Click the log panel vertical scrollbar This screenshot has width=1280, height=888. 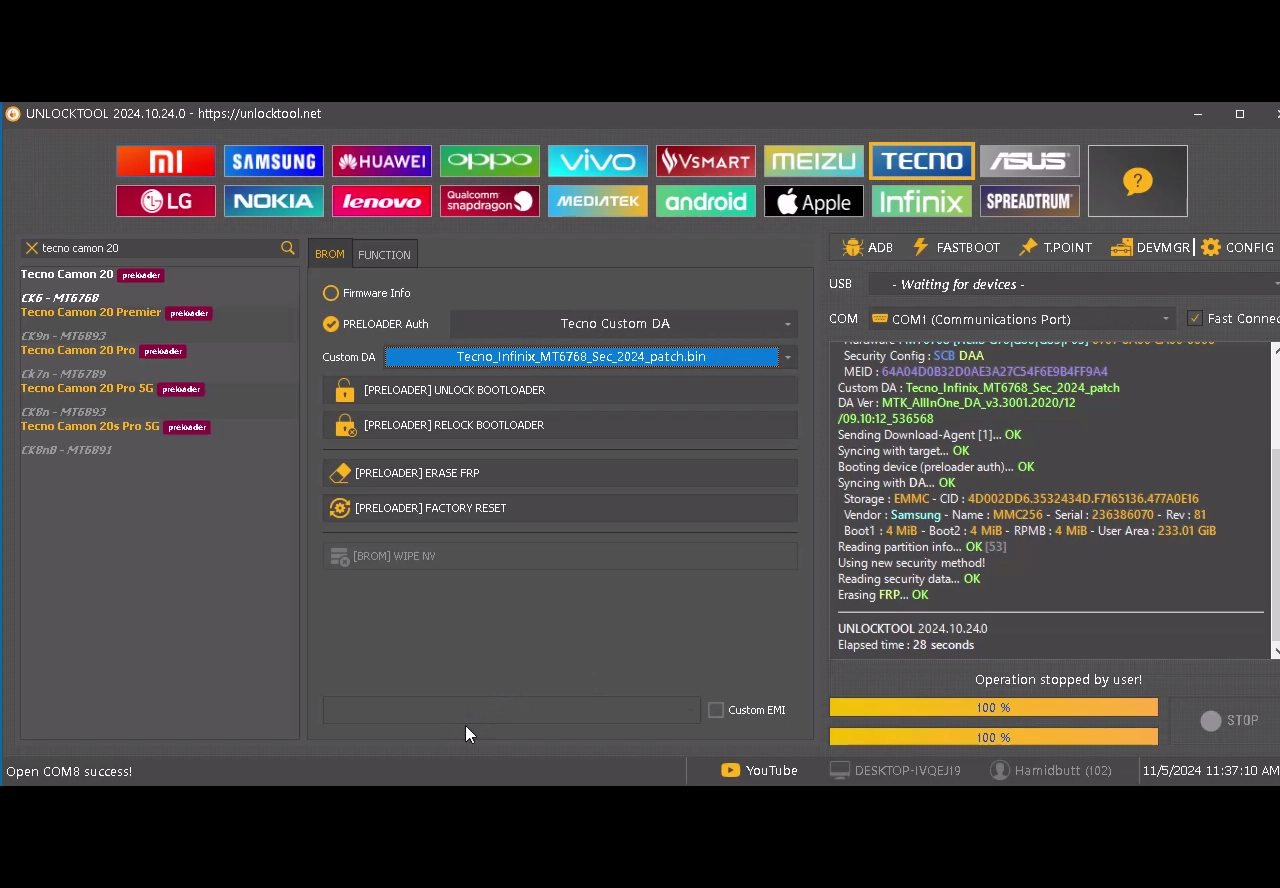point(1275,500)
